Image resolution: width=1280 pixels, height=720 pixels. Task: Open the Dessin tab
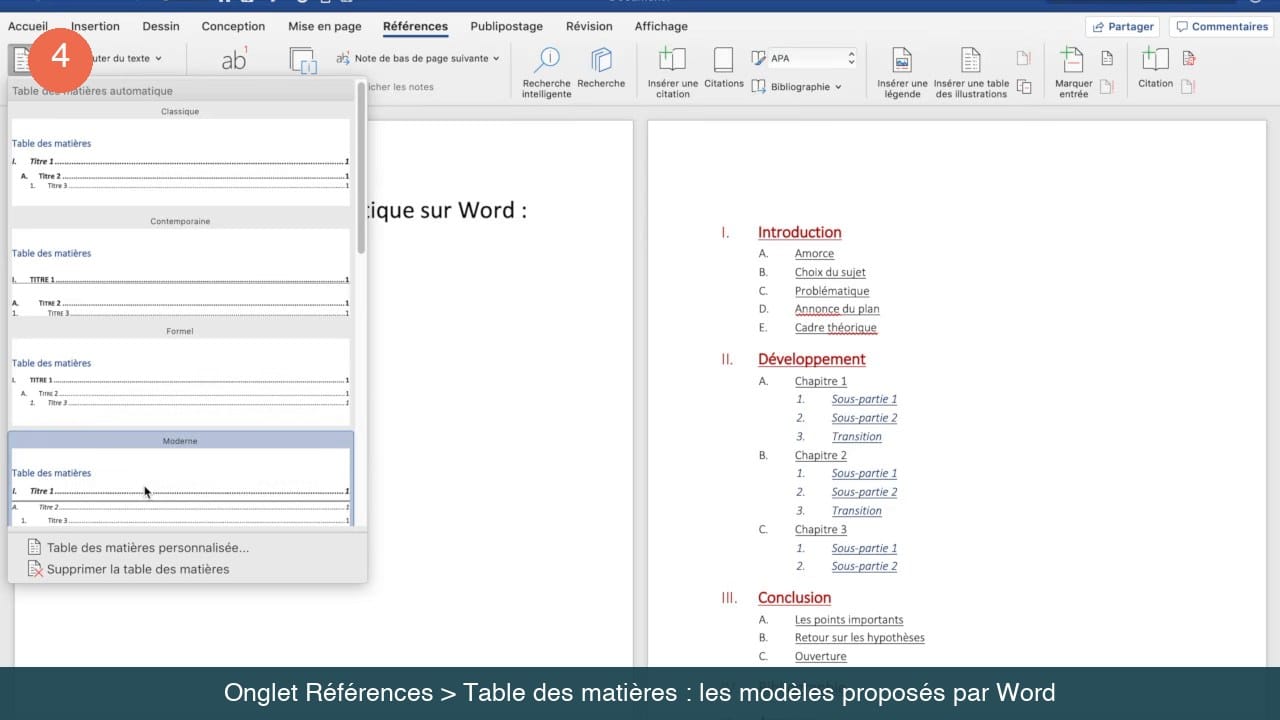pos(161,26)
